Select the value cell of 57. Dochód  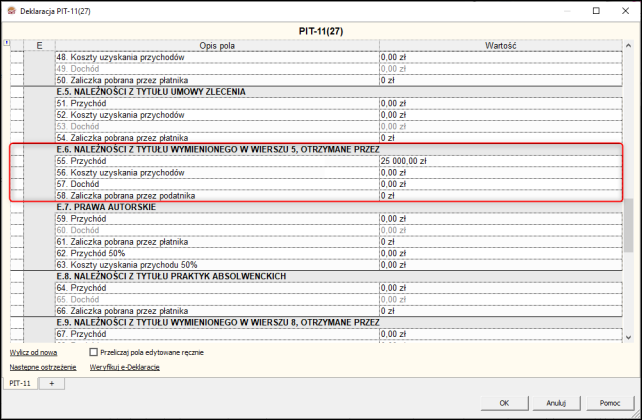click(x=500, y=184)
